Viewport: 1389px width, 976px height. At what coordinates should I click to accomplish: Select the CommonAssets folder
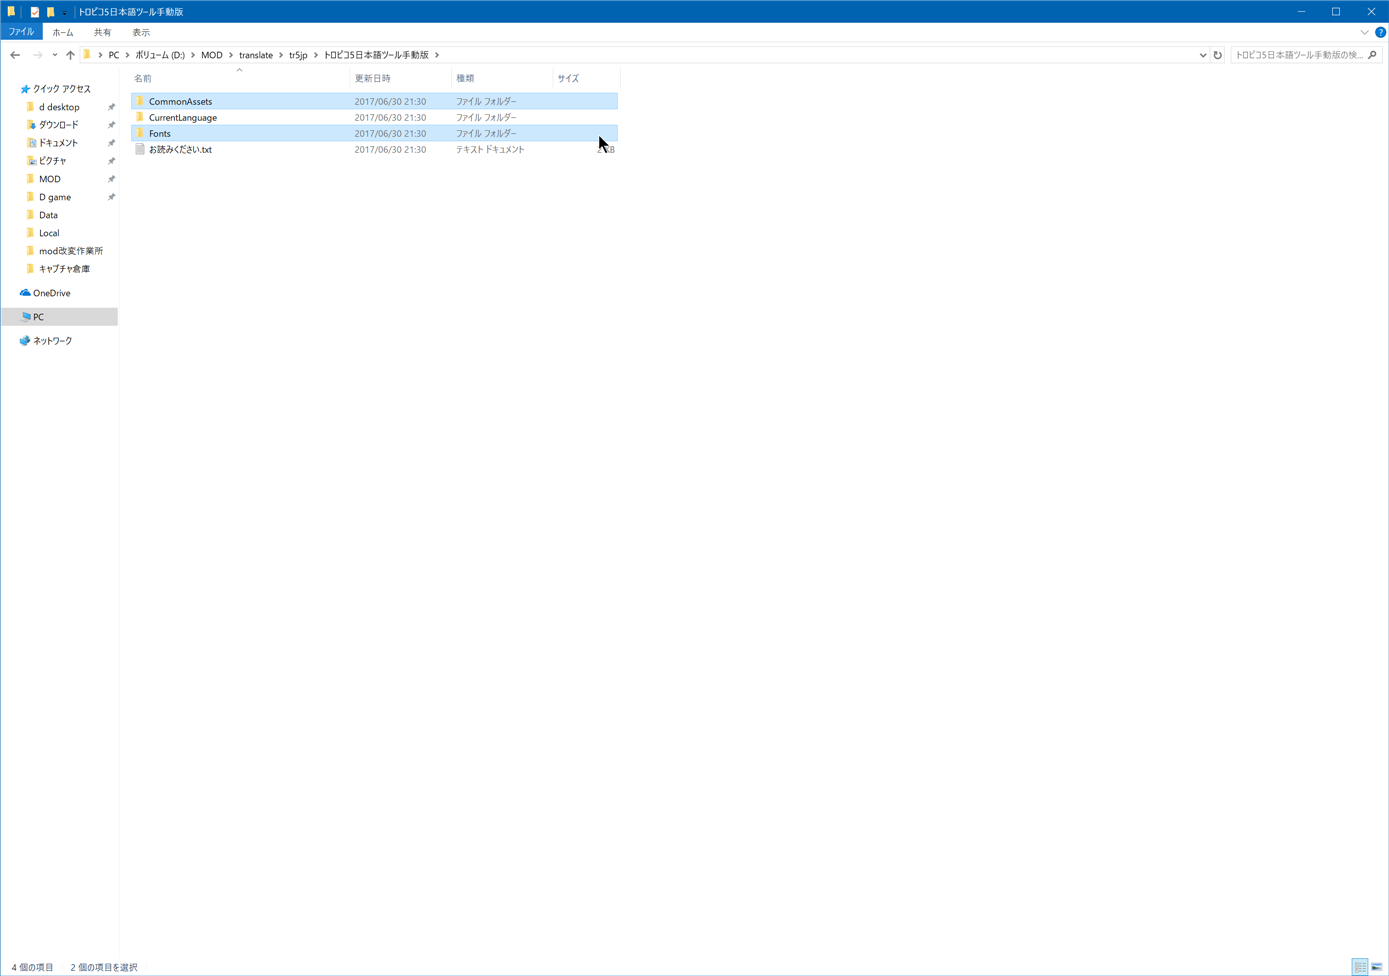click(374, 101)
